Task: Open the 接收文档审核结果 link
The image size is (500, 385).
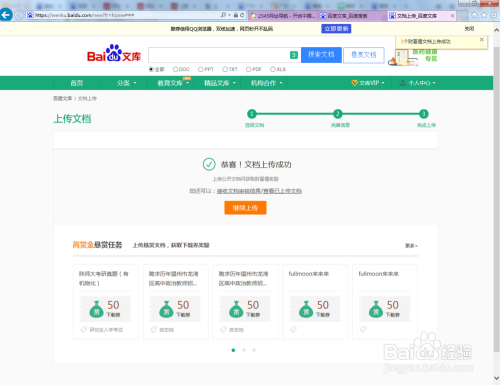Action: click(x=238, y=191)
